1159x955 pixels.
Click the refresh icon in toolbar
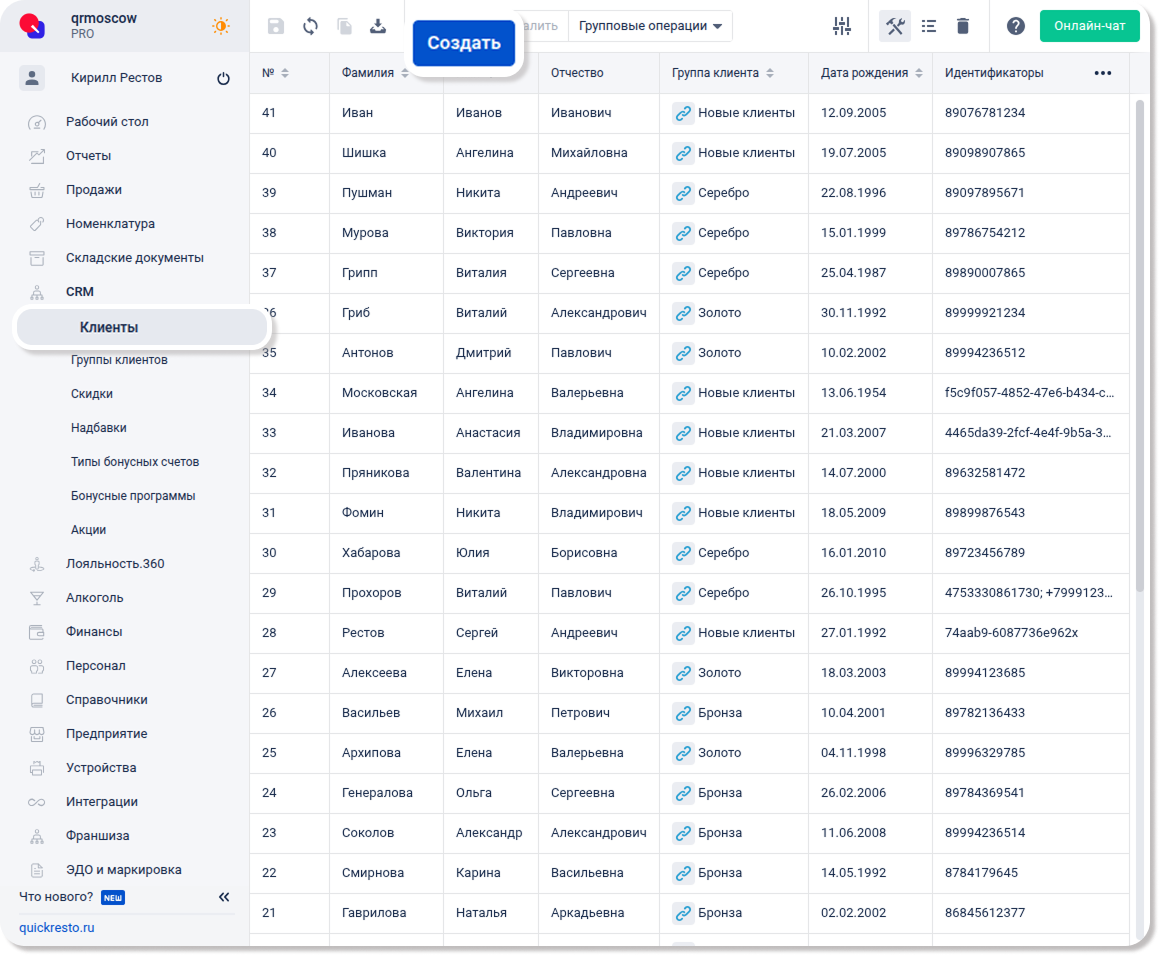[x=310, y=27]
